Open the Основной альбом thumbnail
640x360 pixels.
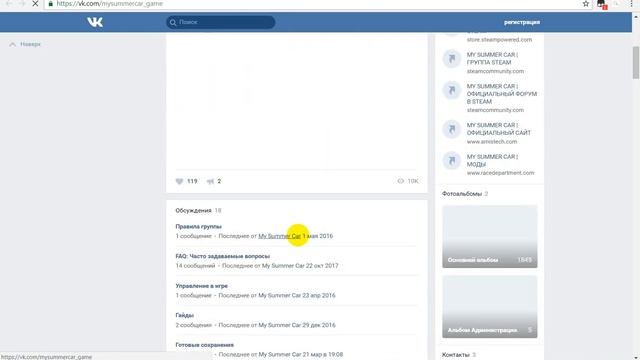click(x=490, y=237)
